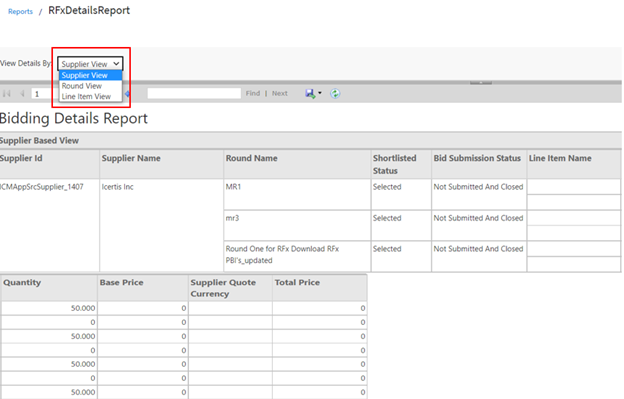624x399 pixels.
Task: Select the MR1 round name cell
Action: pos(297,195)
